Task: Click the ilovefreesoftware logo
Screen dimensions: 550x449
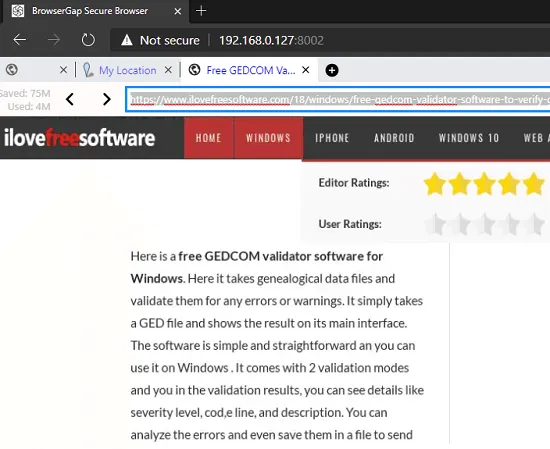Action: 79,138
